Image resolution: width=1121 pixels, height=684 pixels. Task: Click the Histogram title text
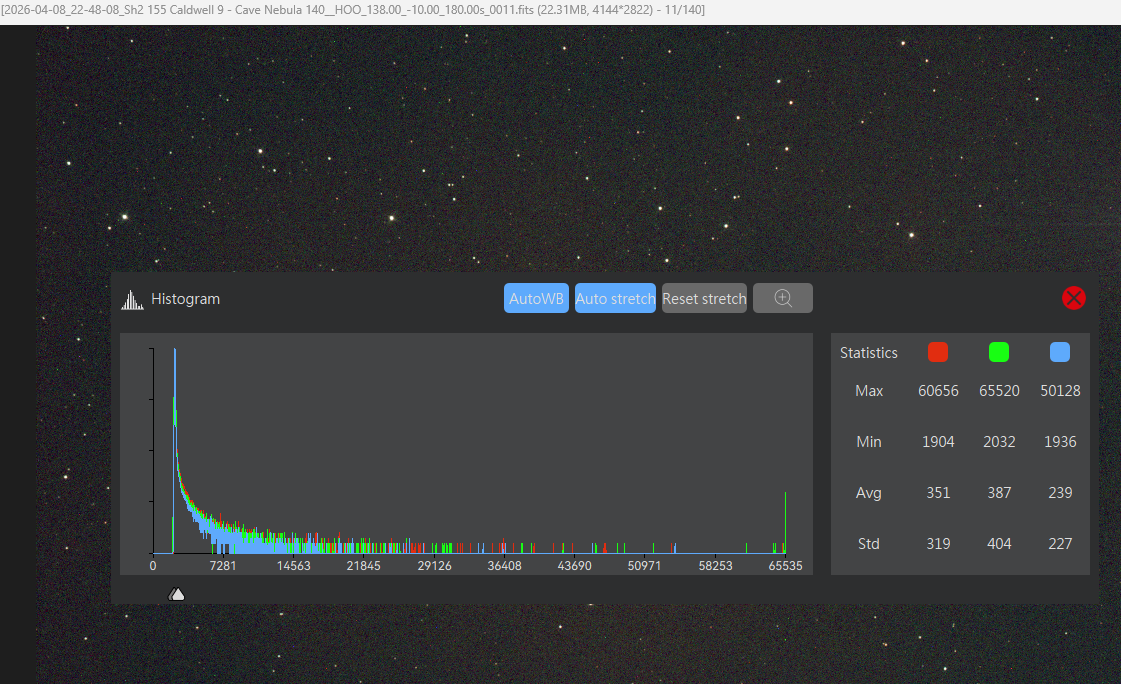[185, 299]
